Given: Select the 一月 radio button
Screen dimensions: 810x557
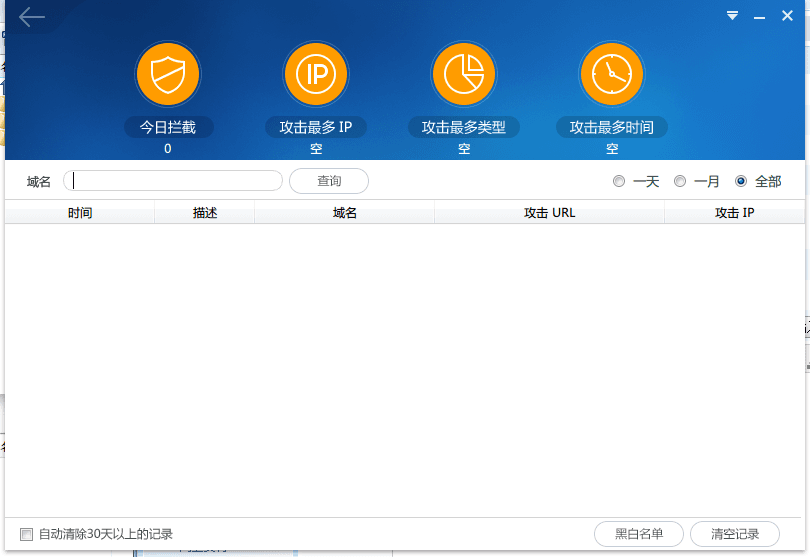Looking at the screenshot, I should point(680,181).
